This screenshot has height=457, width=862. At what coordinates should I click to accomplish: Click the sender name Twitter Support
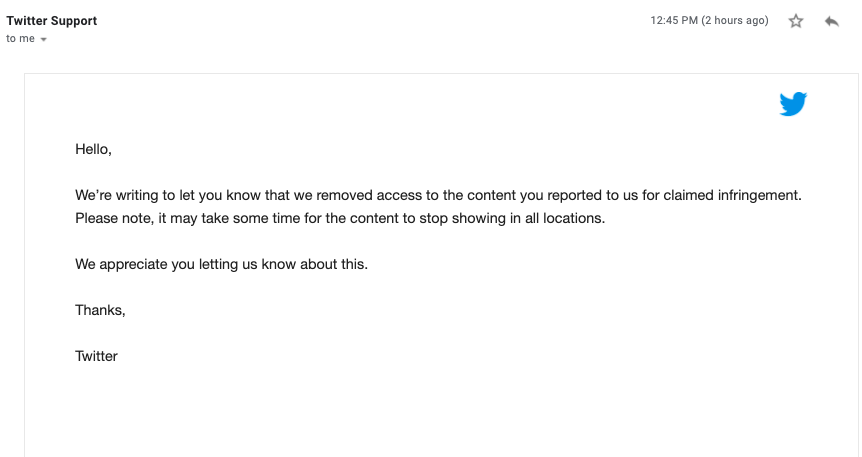point(52,21)
